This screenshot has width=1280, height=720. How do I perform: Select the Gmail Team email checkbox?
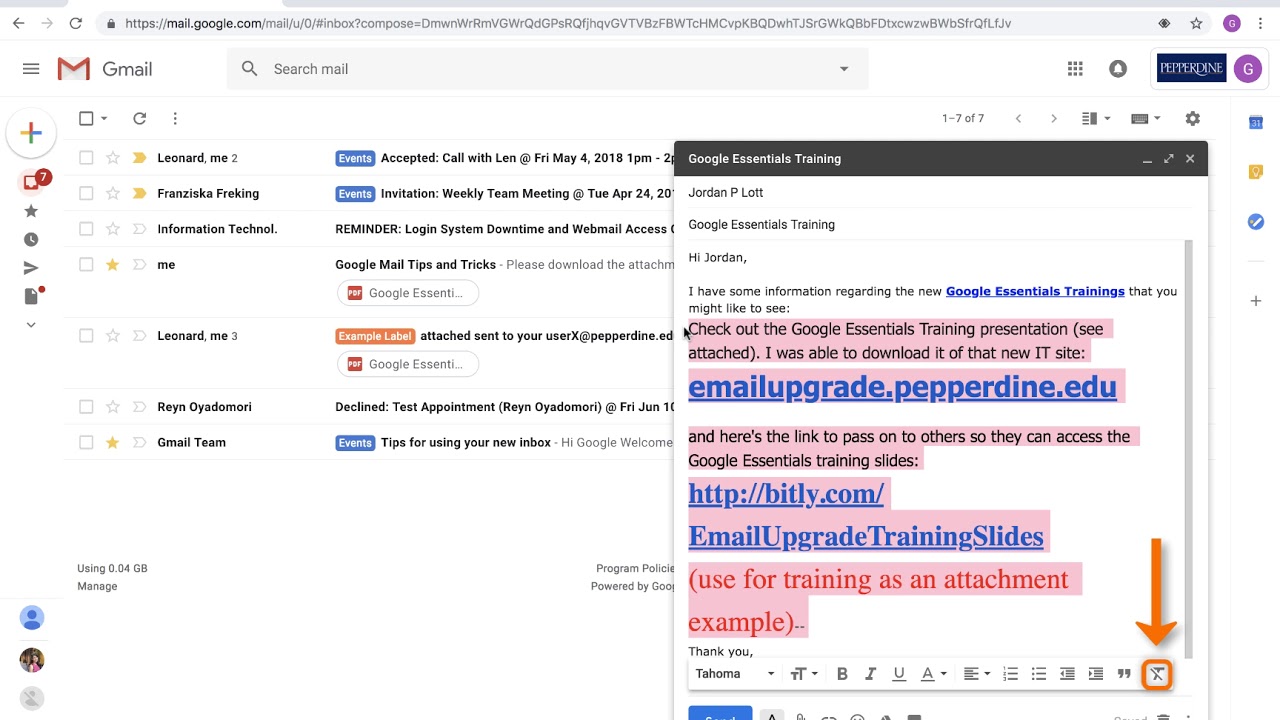[86, 442]
